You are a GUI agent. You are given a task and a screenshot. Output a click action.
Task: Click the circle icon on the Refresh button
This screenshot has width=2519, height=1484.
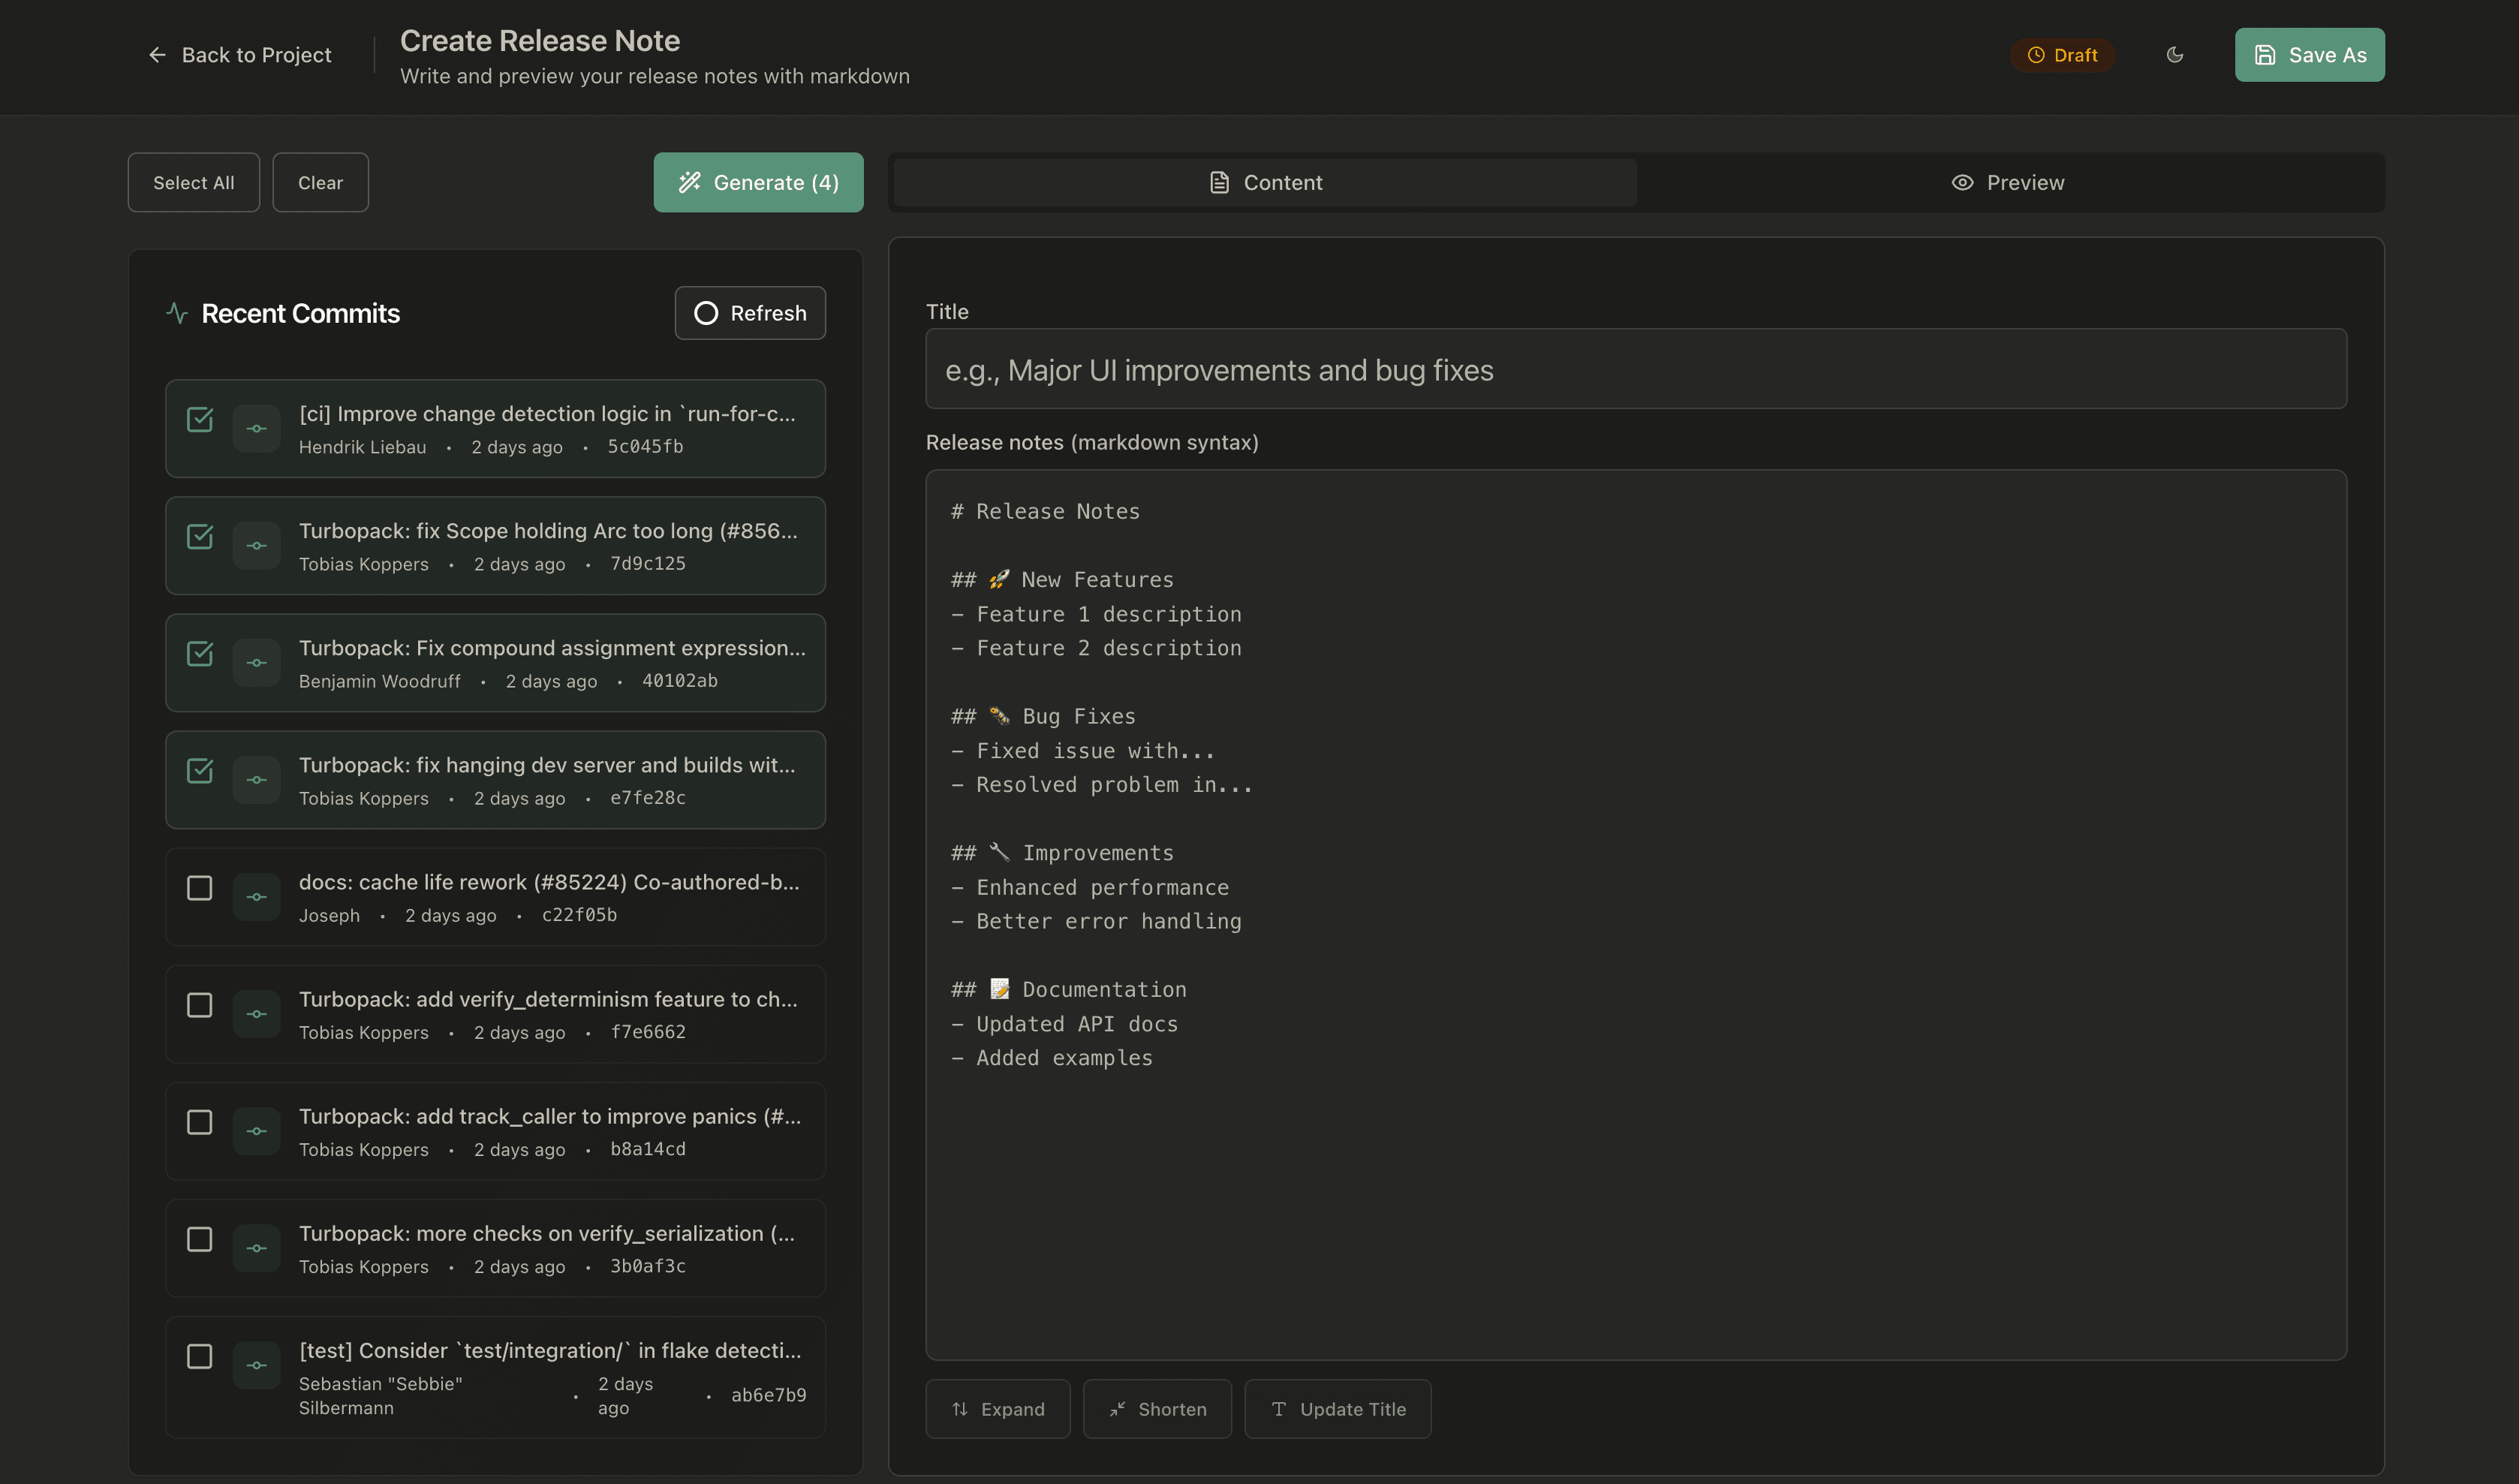click(x=707, y=313)
